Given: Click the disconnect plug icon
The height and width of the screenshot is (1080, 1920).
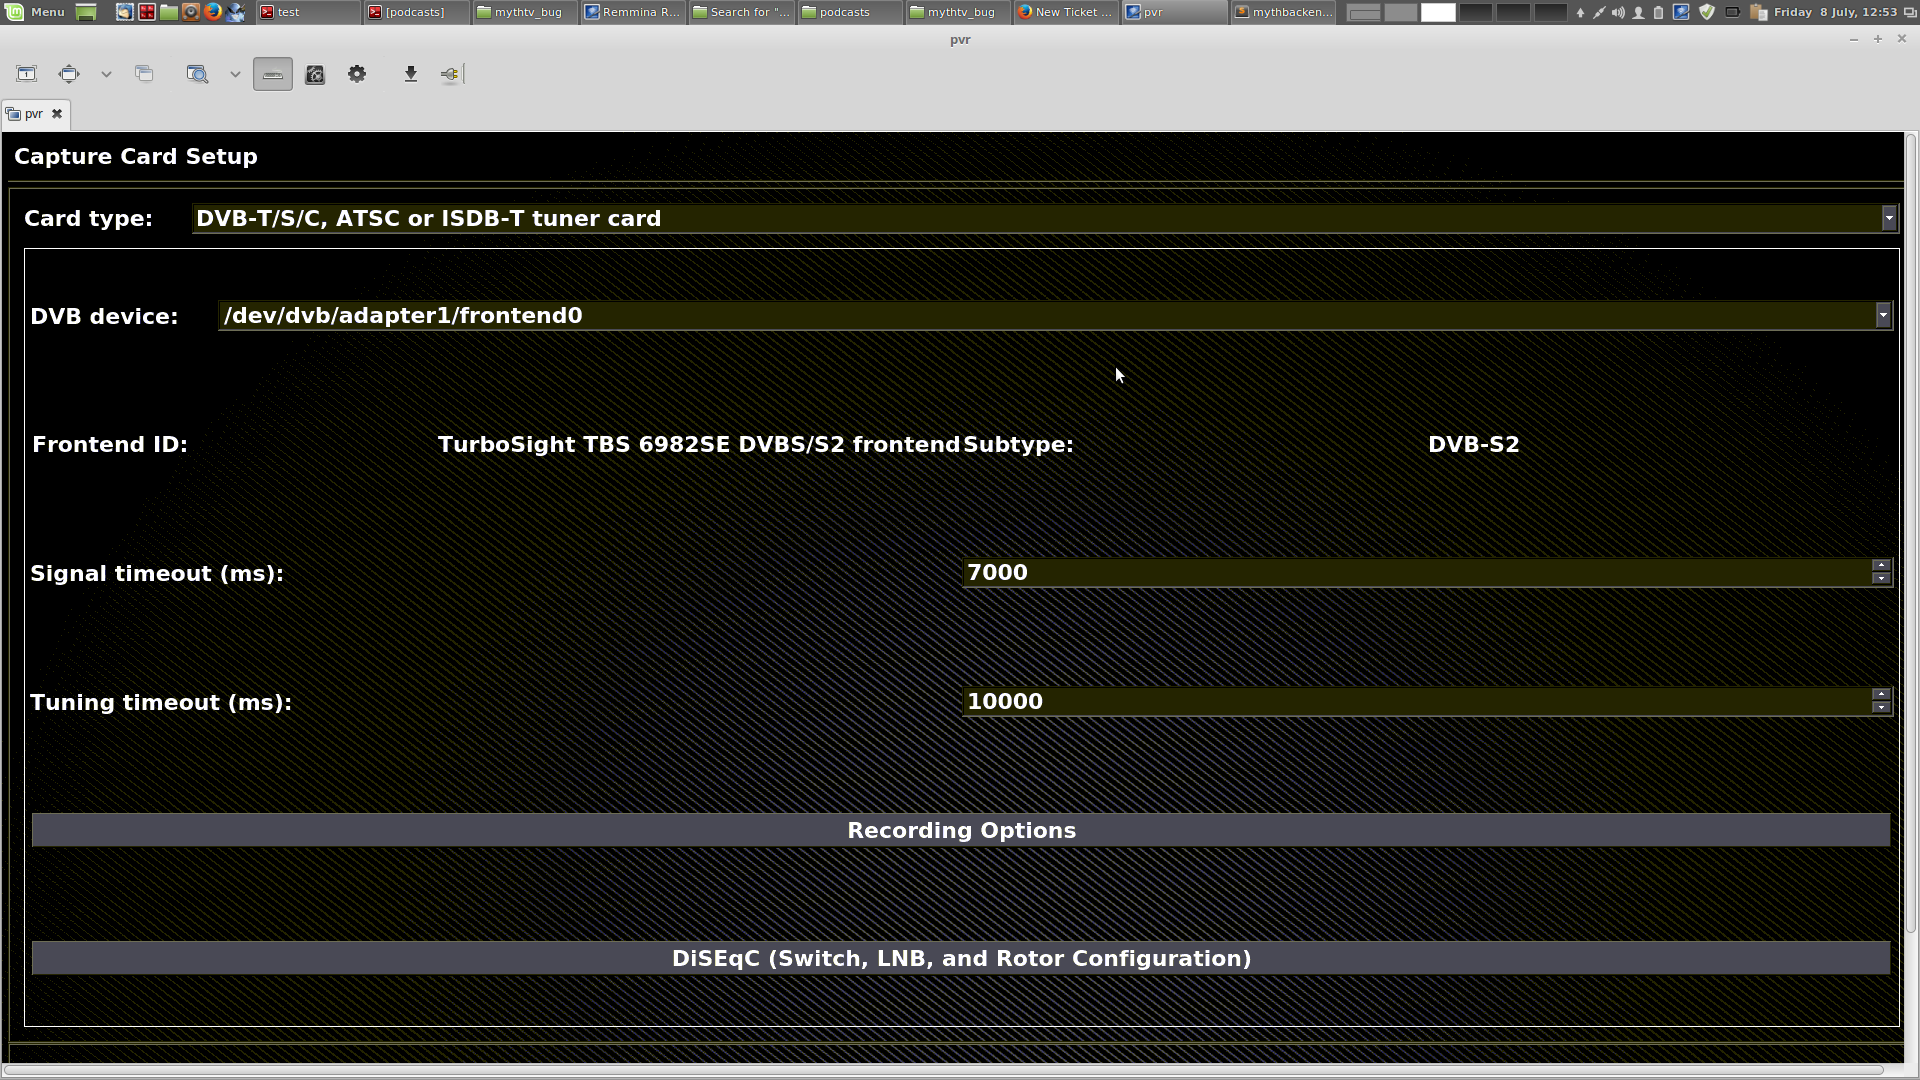Looking at the screenshot, I should 450,74.
